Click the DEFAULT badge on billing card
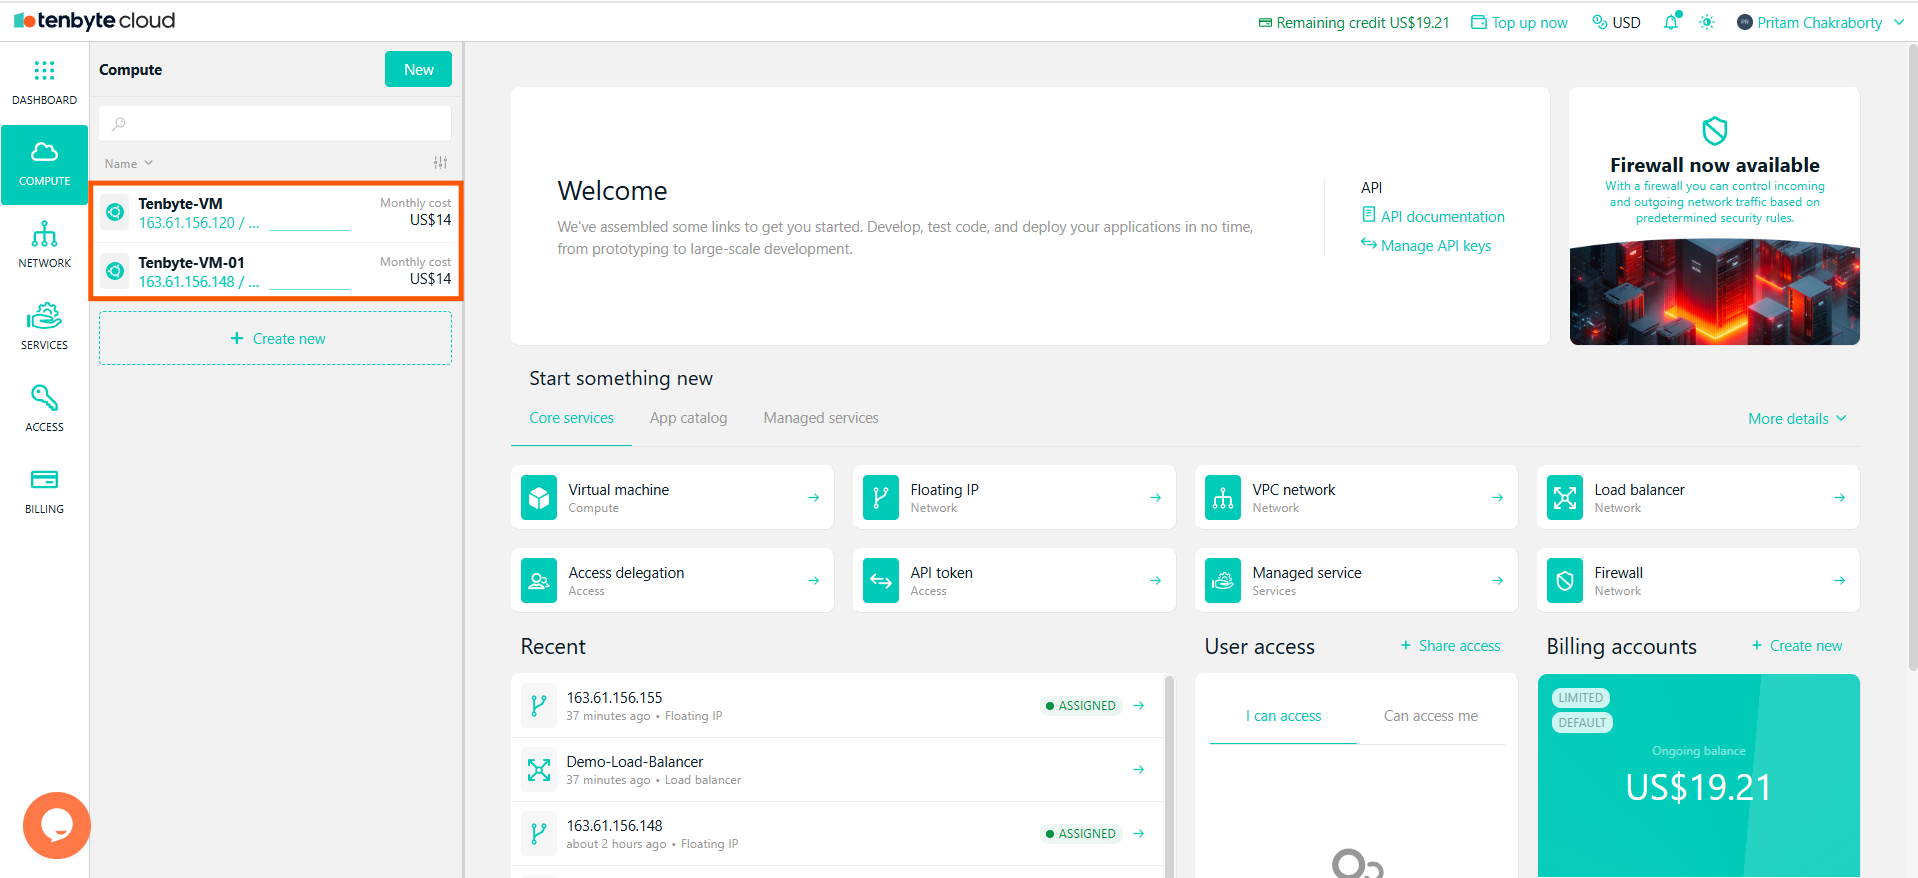The height and width of the screenshot is (878, 1918). (x=1582, y=722)
